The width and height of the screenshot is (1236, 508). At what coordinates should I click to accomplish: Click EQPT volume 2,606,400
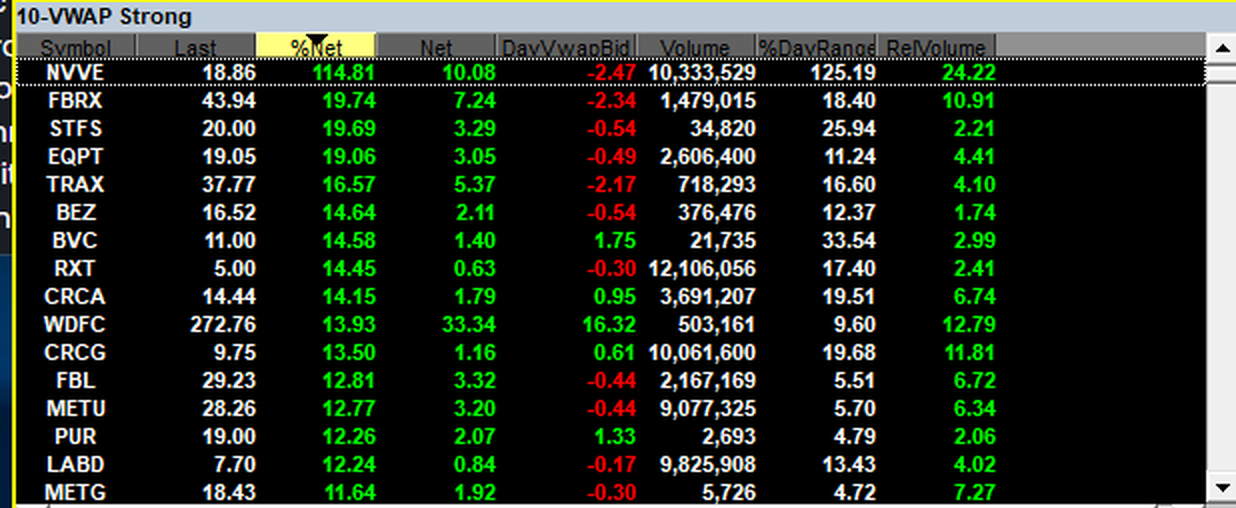(708, 156)
